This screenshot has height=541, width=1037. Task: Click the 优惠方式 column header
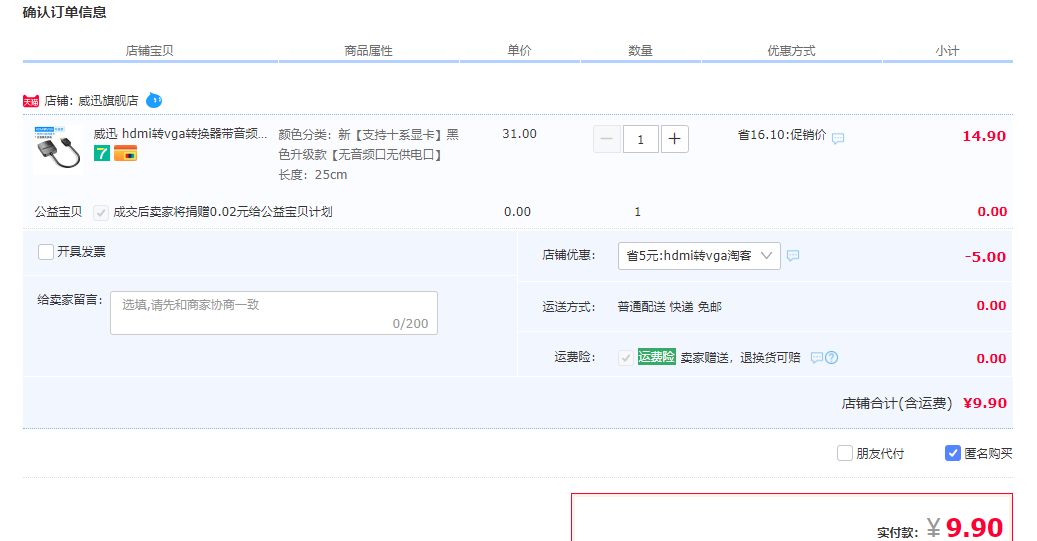point(791,51)
